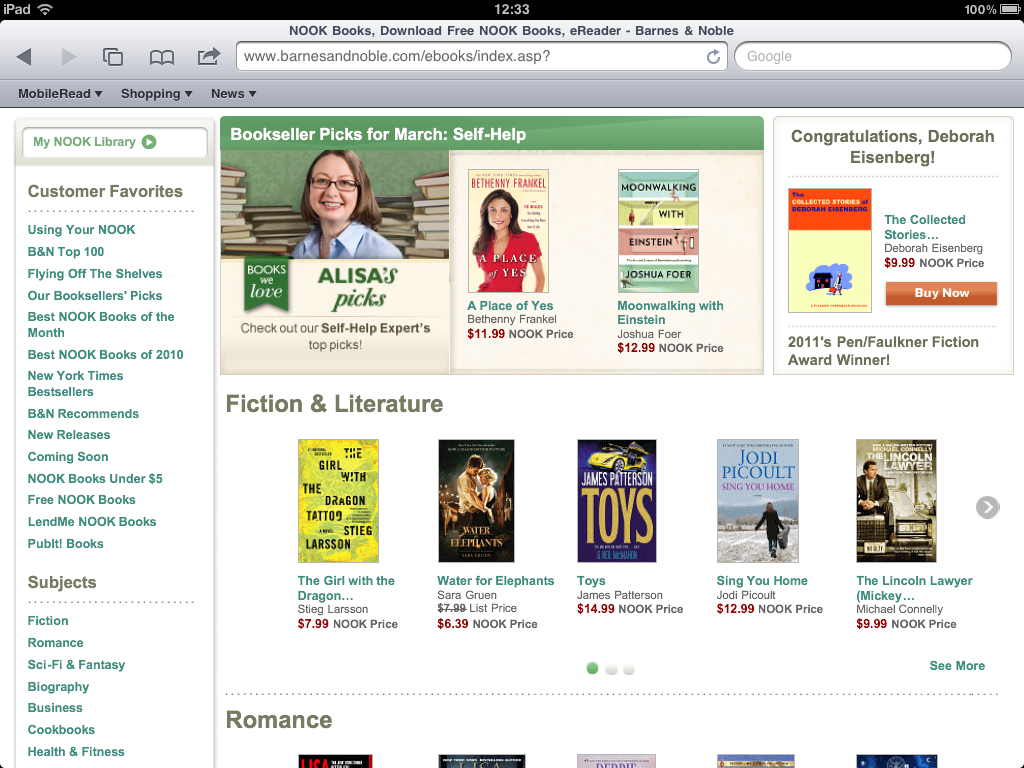Tap the Safari back arrow
This screenshot has width=1024, height=768.
tap(24, 57)
